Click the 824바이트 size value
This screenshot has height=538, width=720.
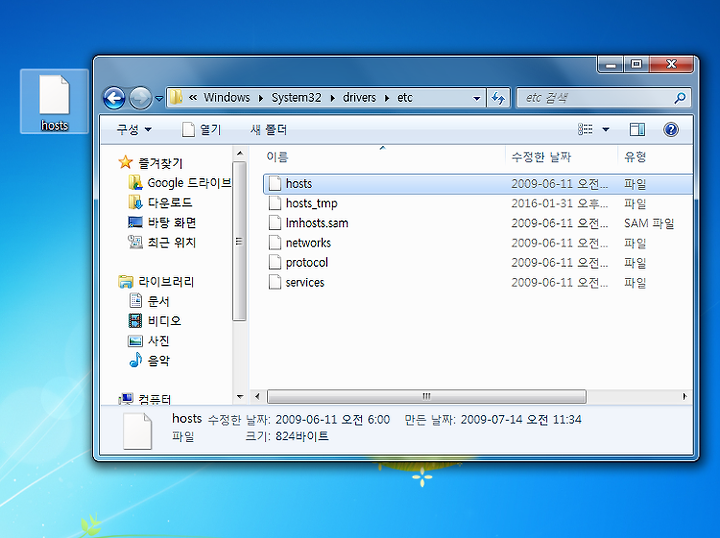click(302, 436)
